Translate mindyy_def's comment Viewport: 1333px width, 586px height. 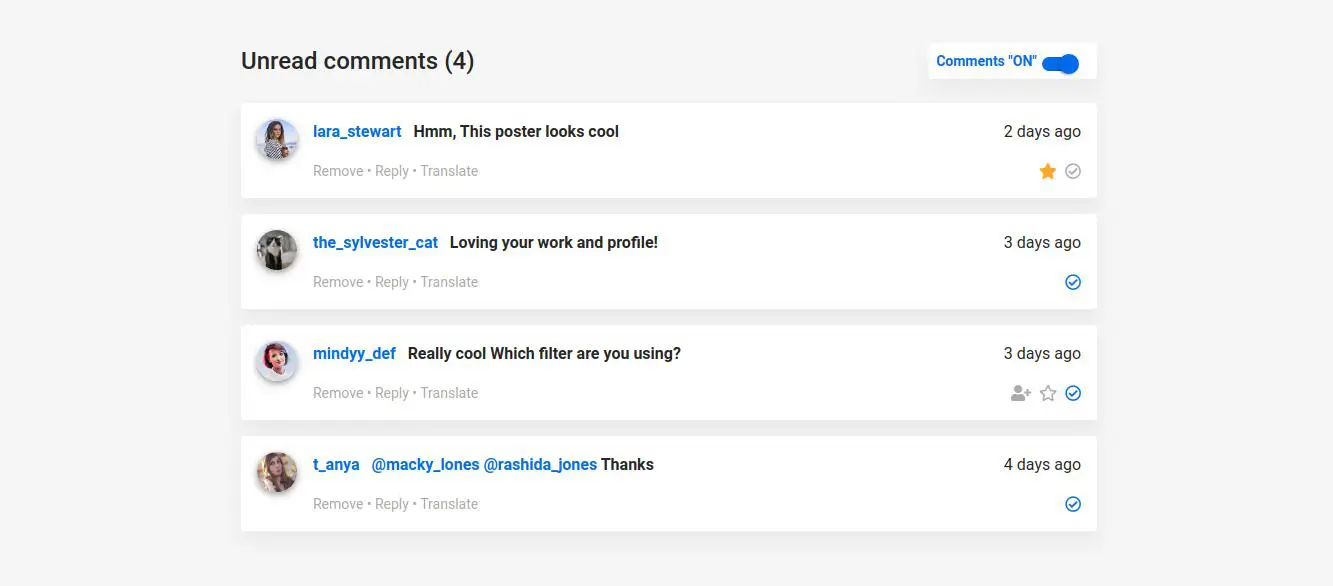click(x=449, y=394)
